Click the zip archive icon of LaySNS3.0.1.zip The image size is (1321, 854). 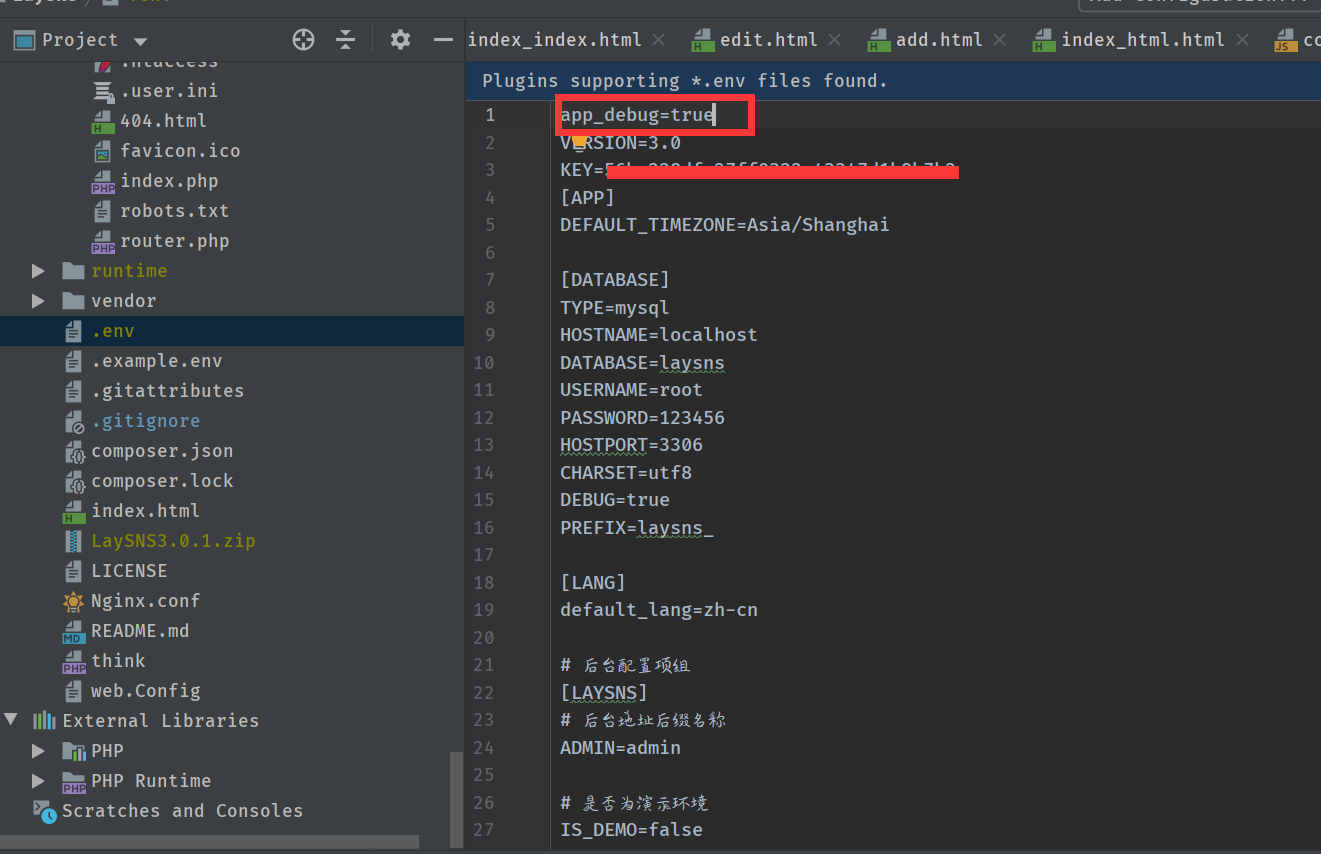(74, 541)
